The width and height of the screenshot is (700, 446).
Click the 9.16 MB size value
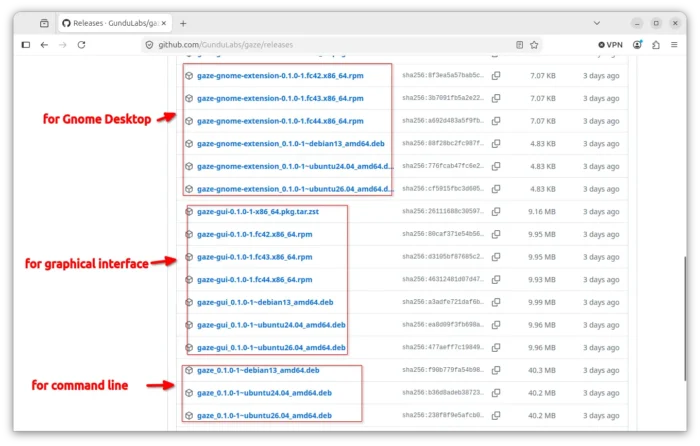(542, 212)
